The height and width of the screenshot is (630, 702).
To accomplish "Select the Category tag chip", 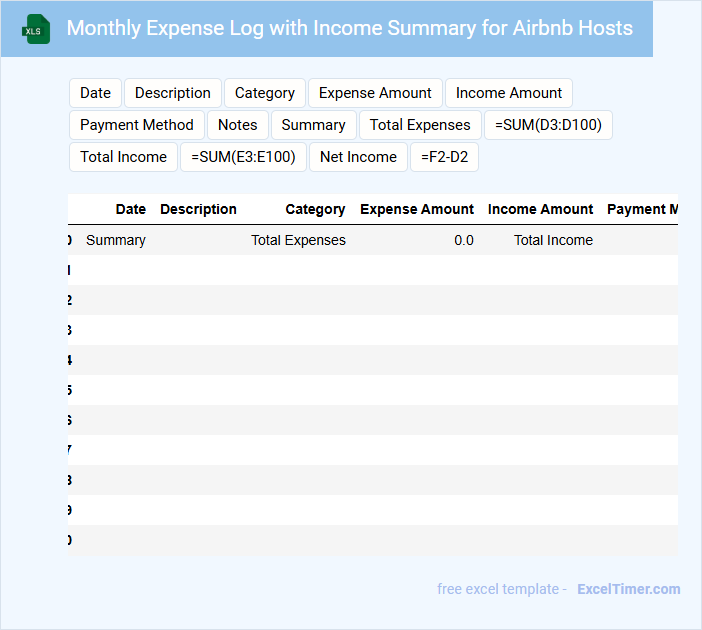I will [x=265, y=93].
